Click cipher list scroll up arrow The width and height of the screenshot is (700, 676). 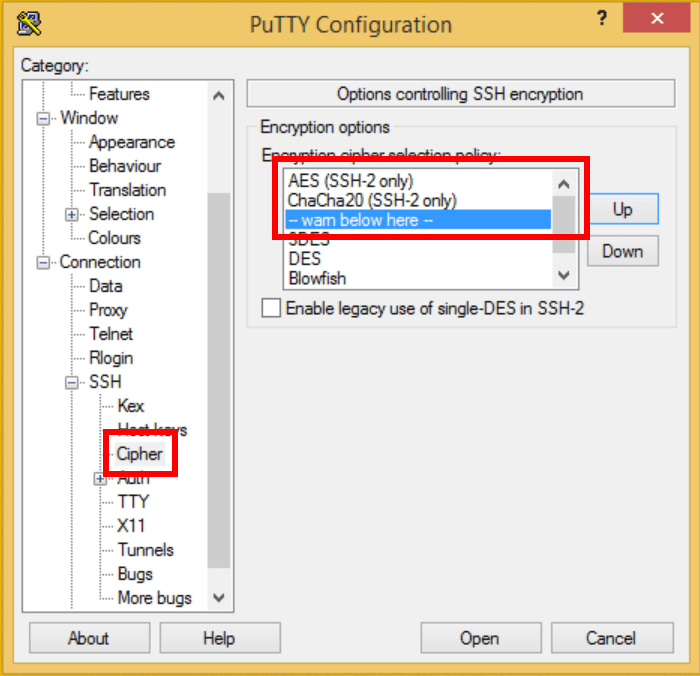(563, 184)
